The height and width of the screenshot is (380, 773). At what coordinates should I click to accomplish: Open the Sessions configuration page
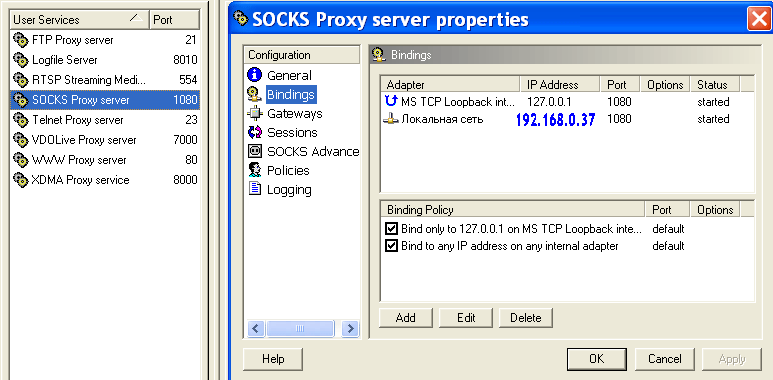292,133
